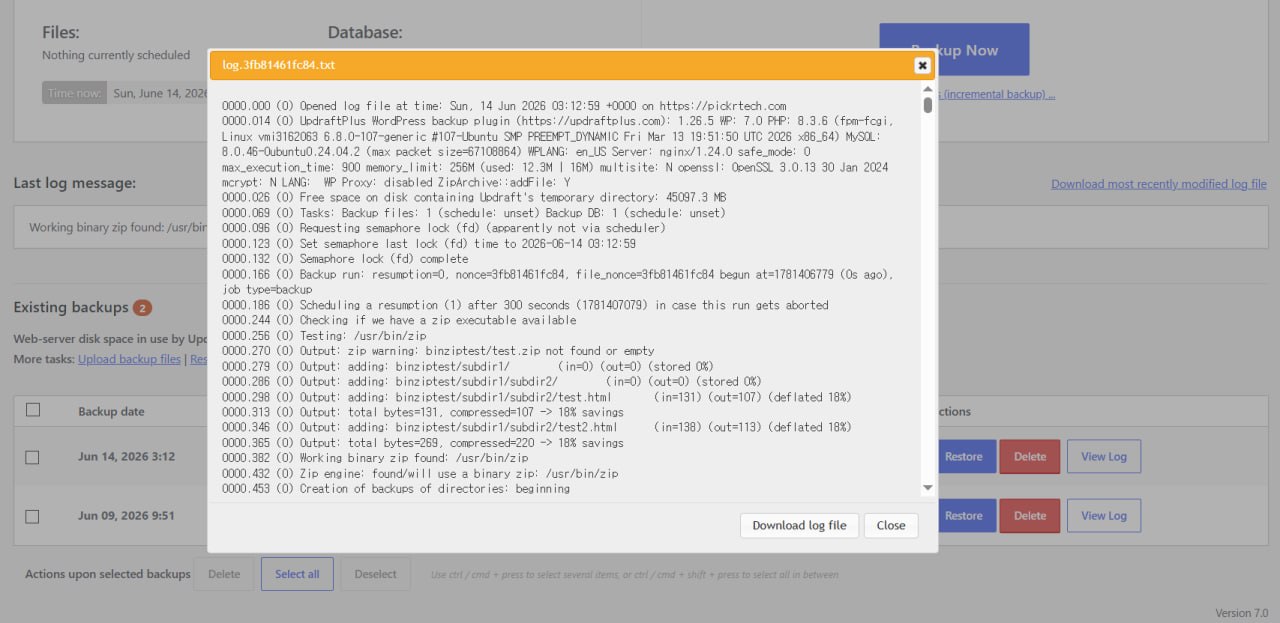The image size is (1280, 623).
Task: Click the 'total bytes=269, compressed=220' log line
Action: [423, 443]
